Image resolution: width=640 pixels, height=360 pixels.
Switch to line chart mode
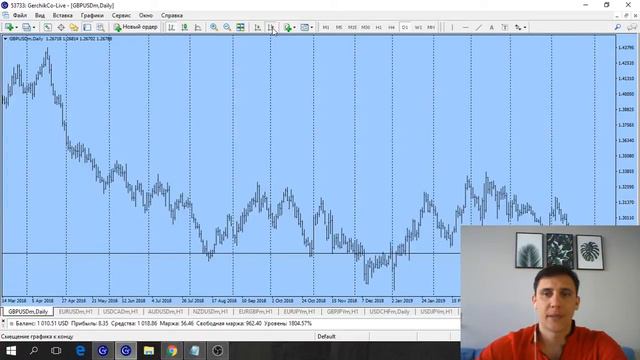(x=198, y=27)
